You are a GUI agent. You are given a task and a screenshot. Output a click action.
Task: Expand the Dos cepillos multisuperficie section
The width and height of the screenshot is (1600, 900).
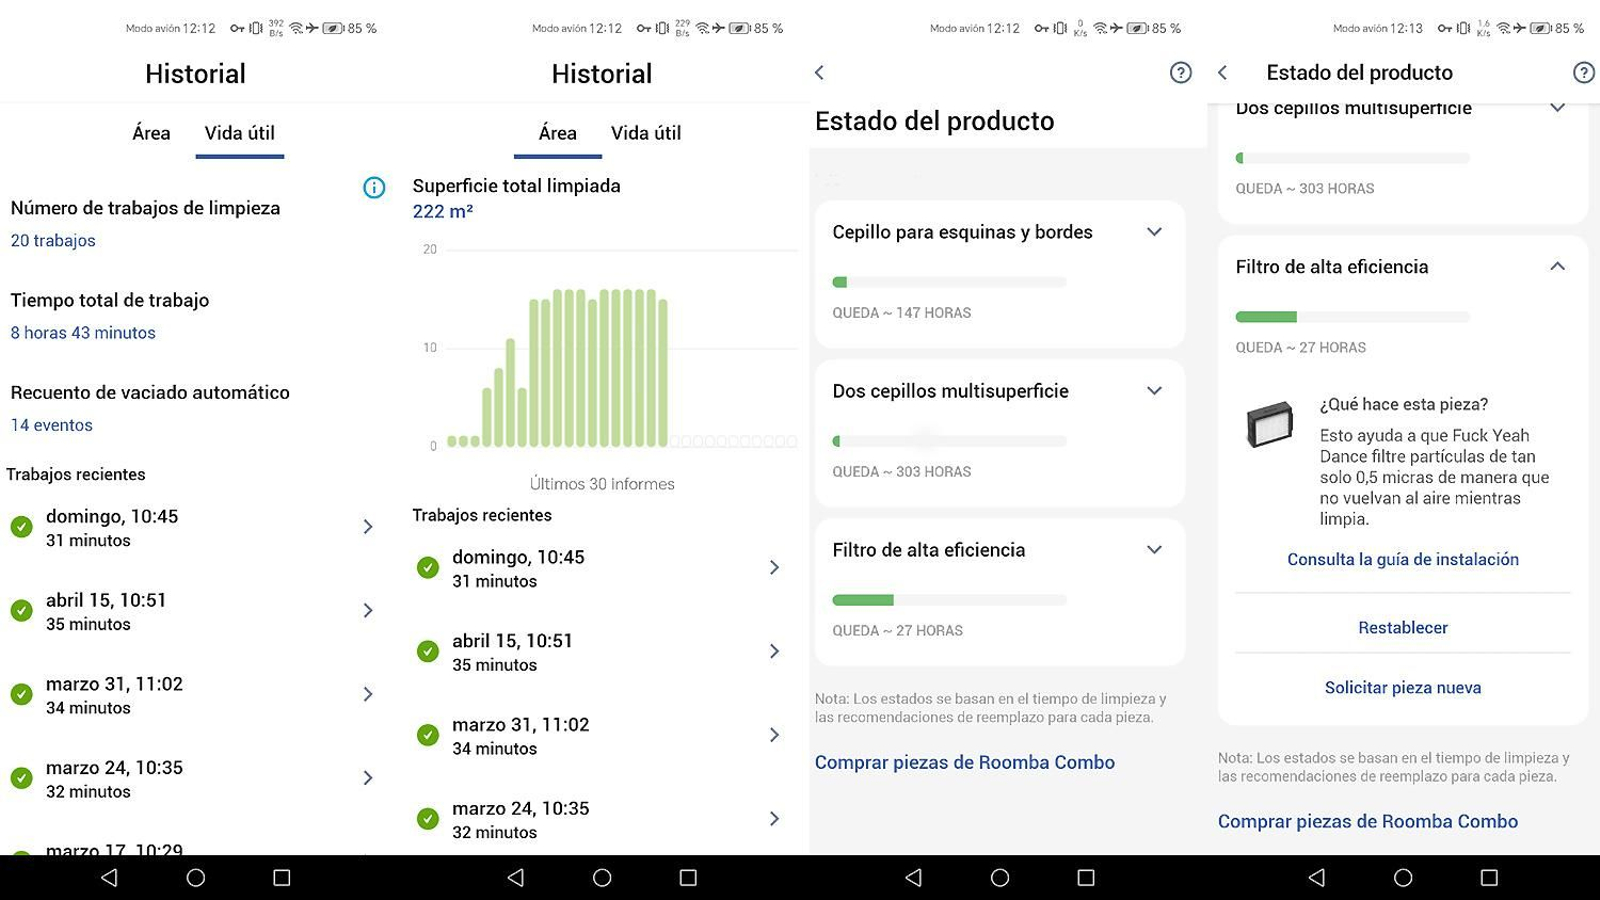[1153, 391]
